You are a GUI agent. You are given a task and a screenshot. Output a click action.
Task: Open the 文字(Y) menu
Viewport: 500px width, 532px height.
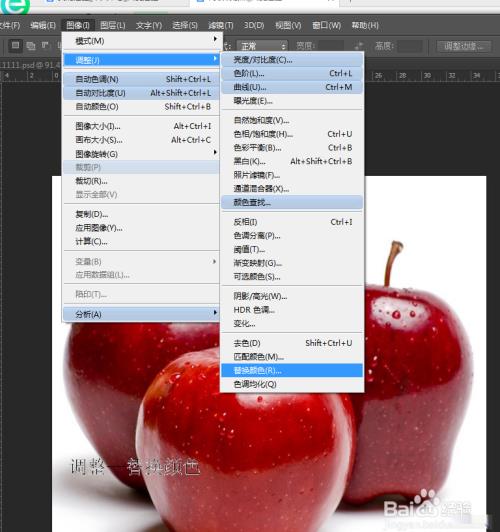pyautogui.click(x=149, y=25)
